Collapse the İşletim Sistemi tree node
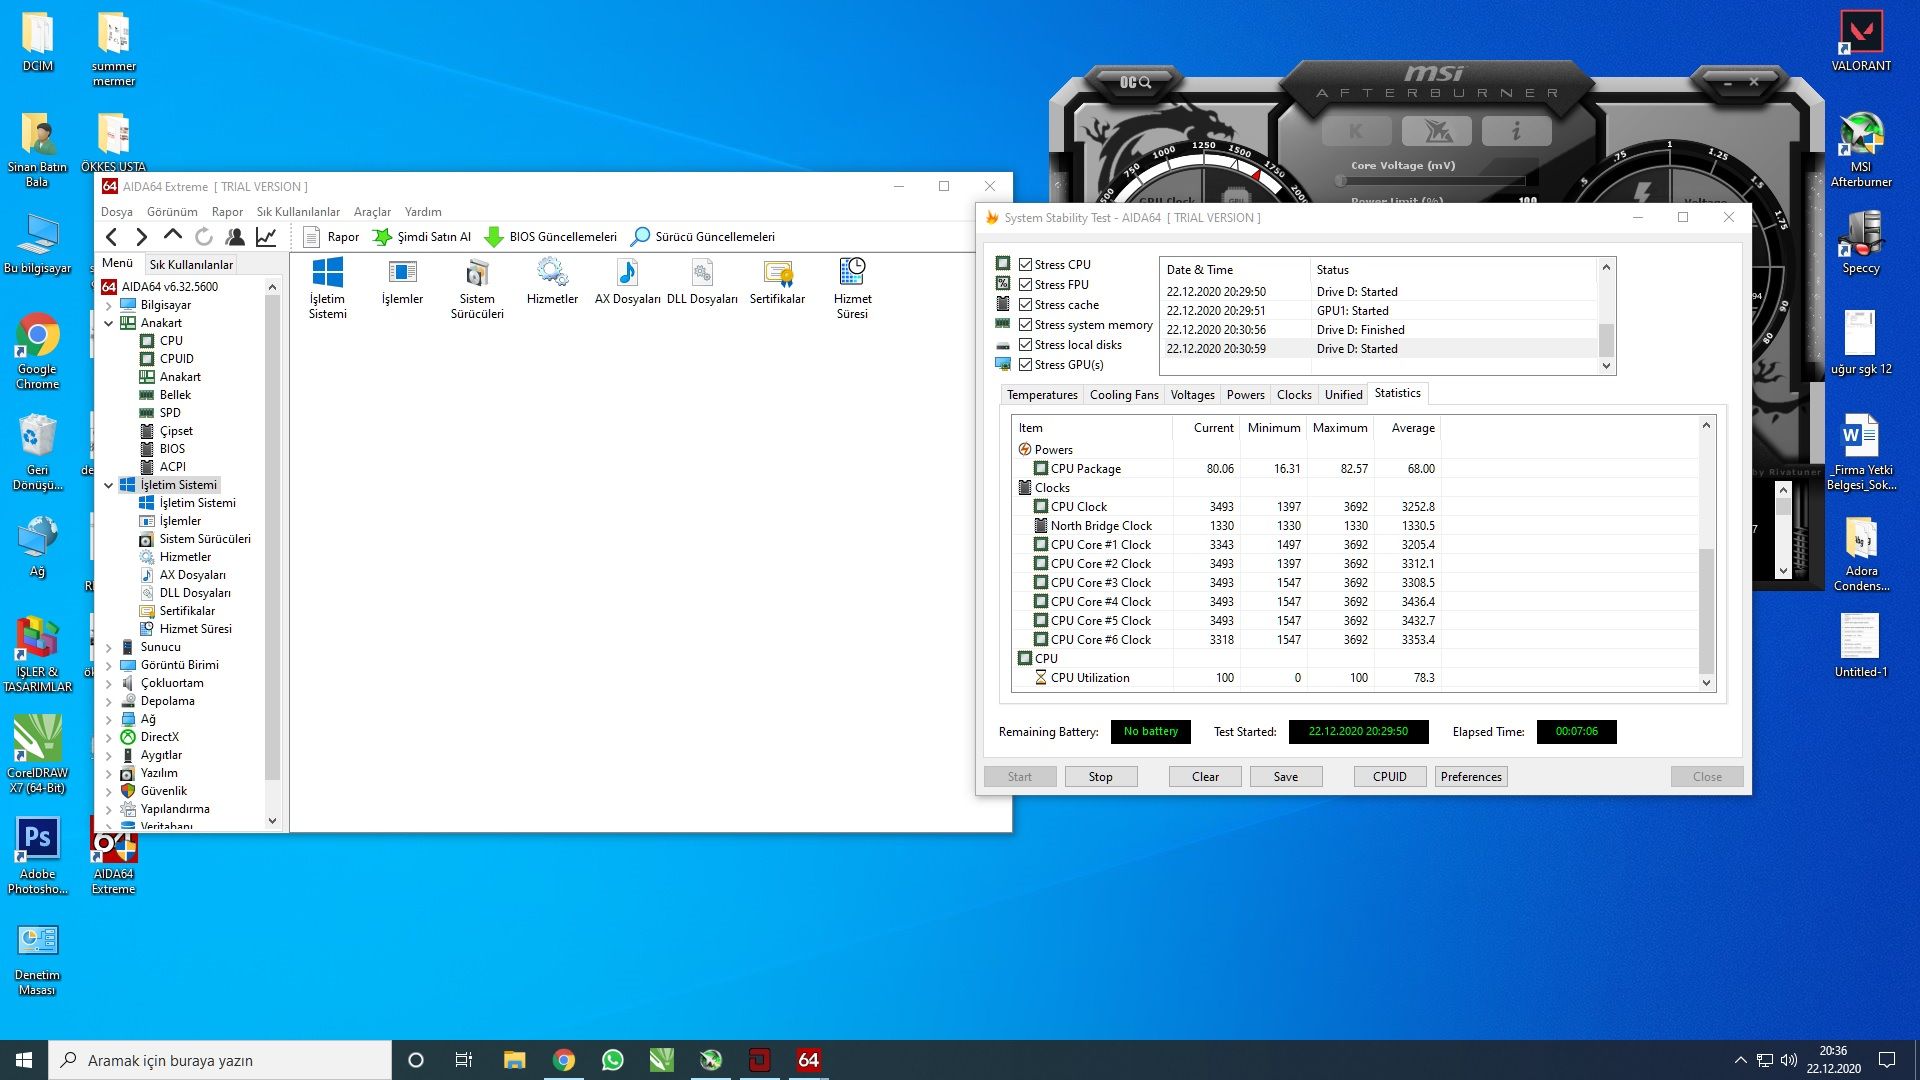Image resolution: width=1920 pixels, height=1080 pixels. click(x=109, y=485)
